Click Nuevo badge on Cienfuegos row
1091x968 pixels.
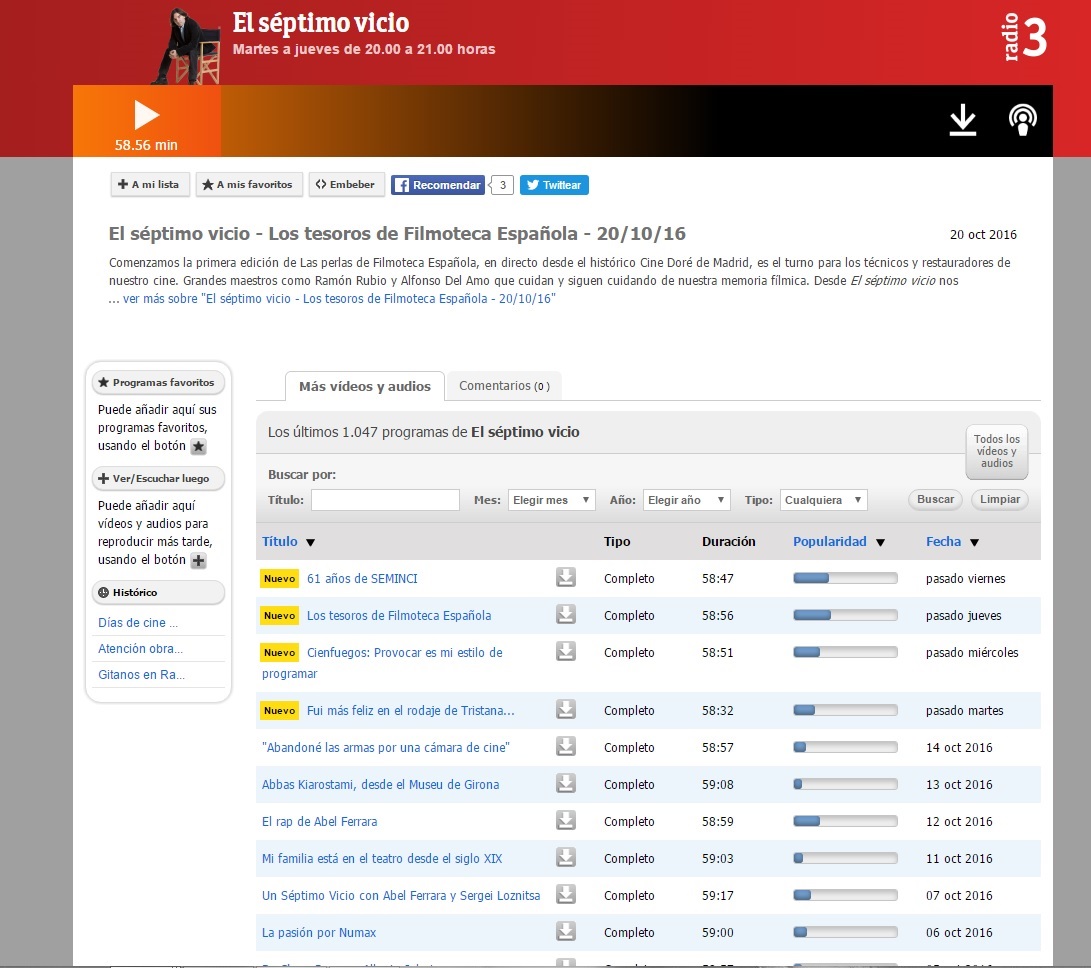coord(280,652)
